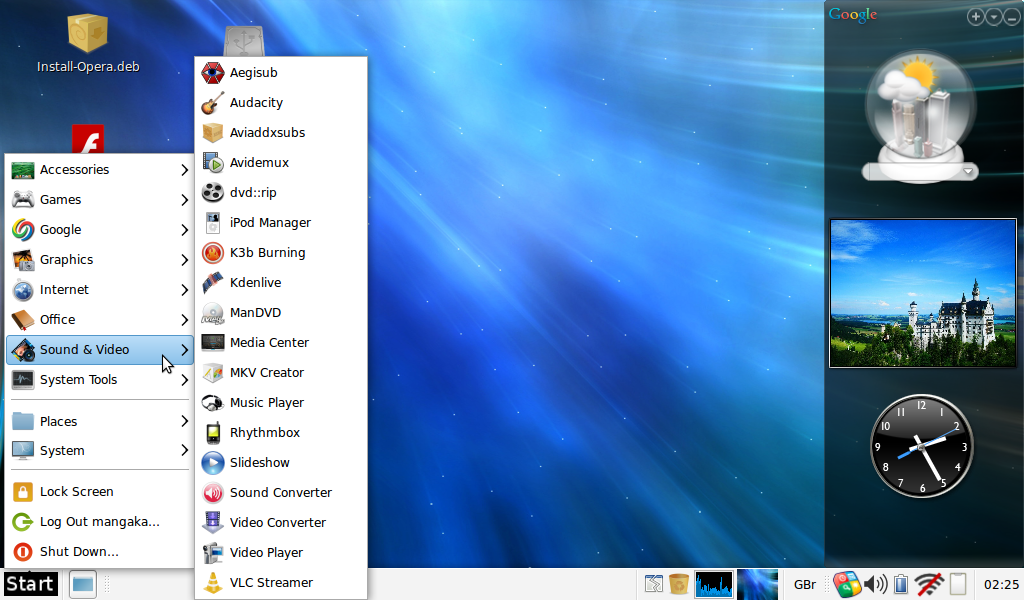Expand the Google submenu
The image size is (1024, 600).
[x=99, y=230]
